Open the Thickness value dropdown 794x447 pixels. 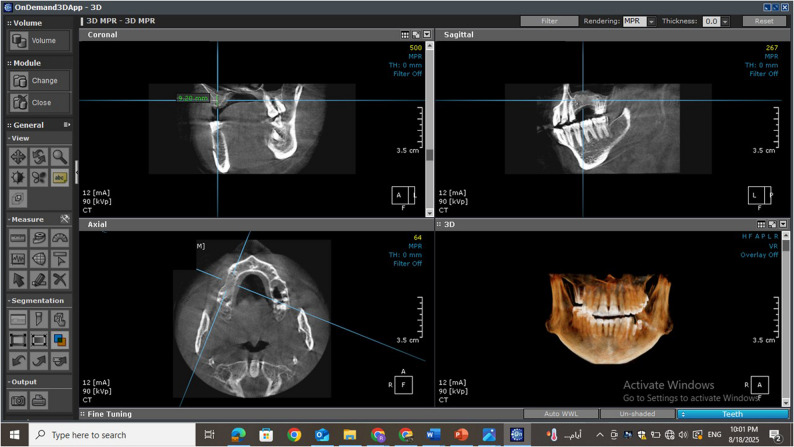(x=725, y=21)
